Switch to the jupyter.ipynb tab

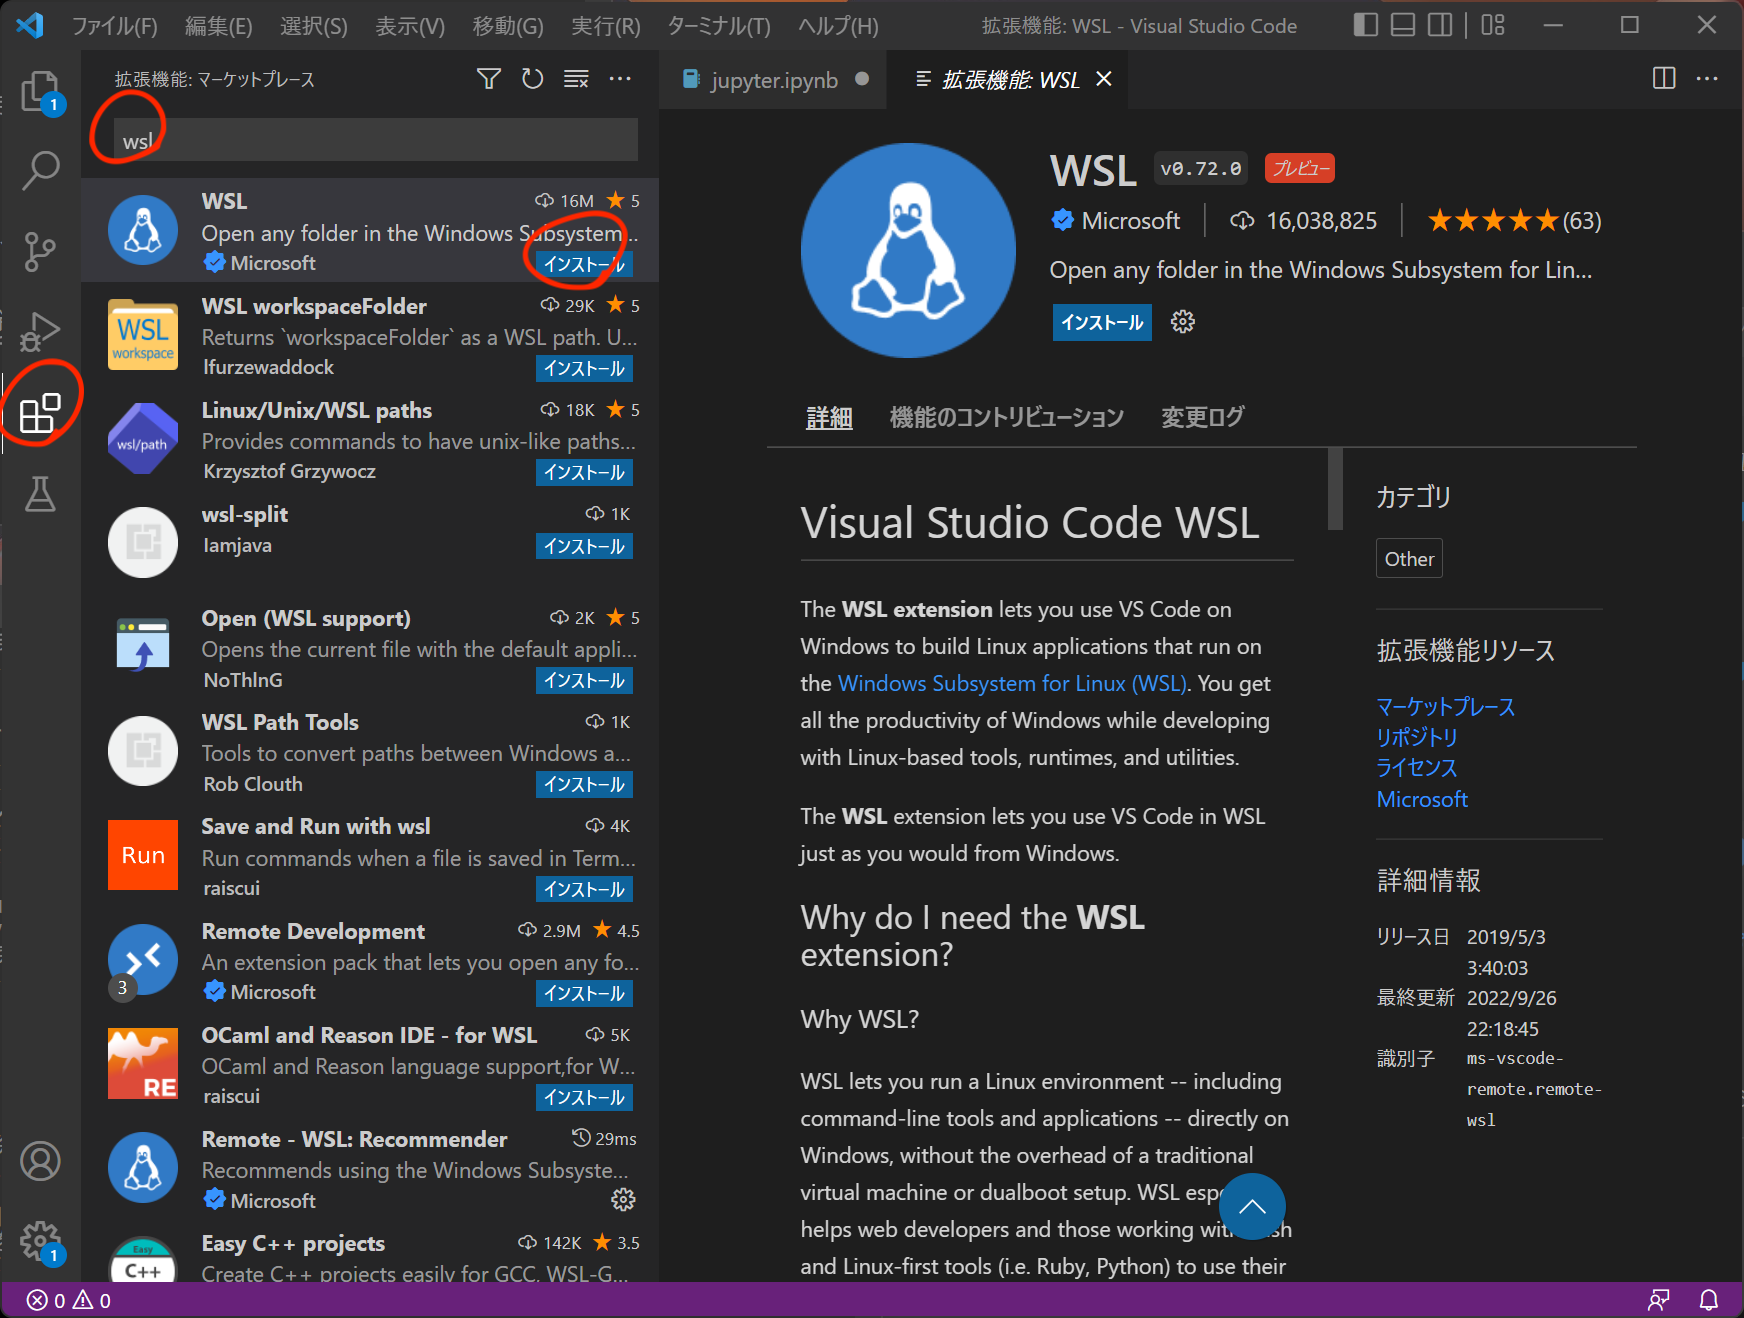tap(773, 80)
